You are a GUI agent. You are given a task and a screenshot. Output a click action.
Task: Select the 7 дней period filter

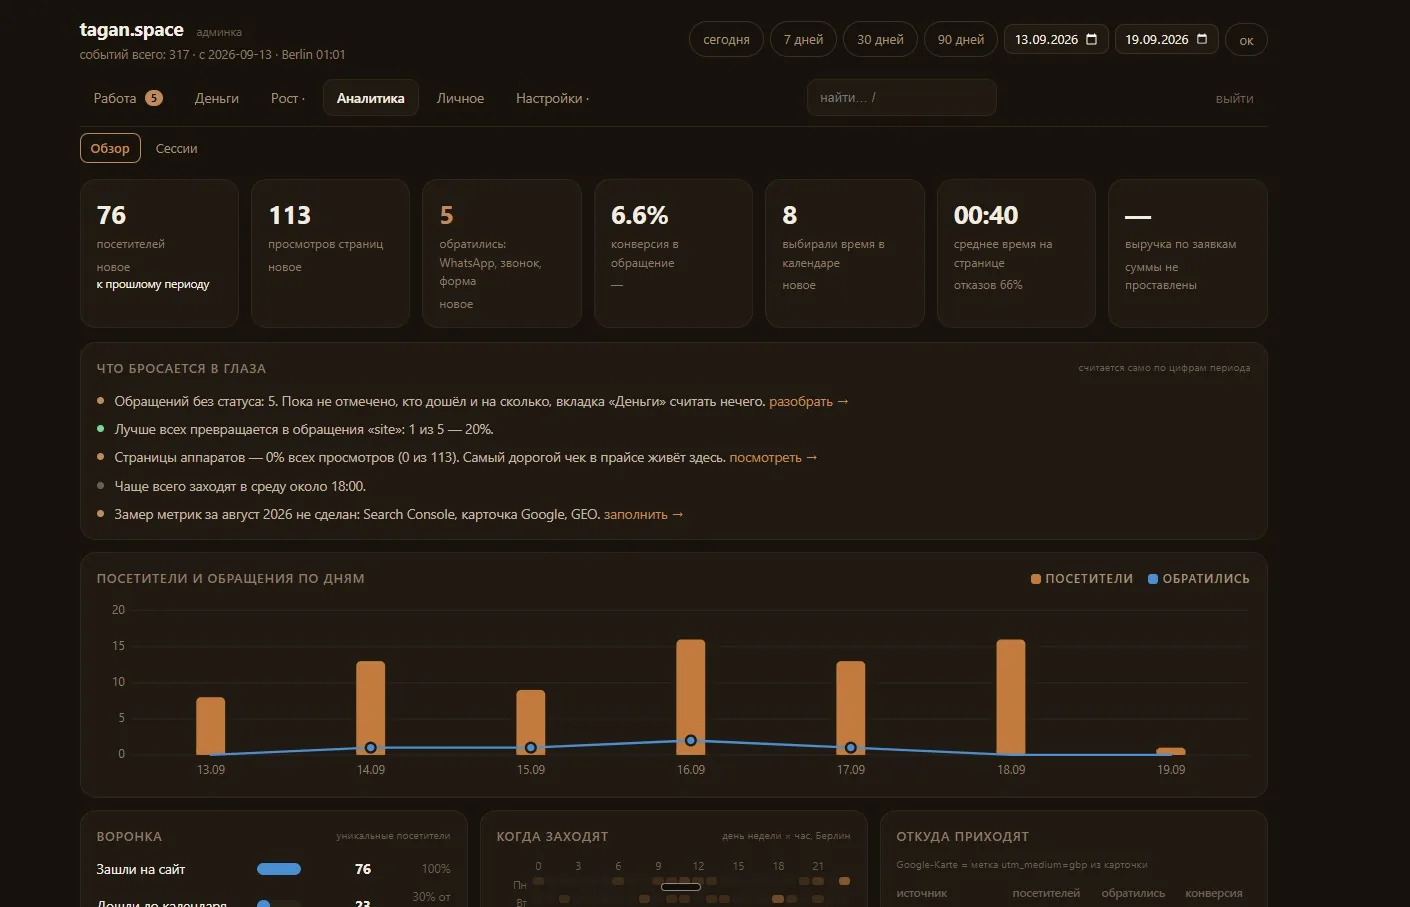803,40
